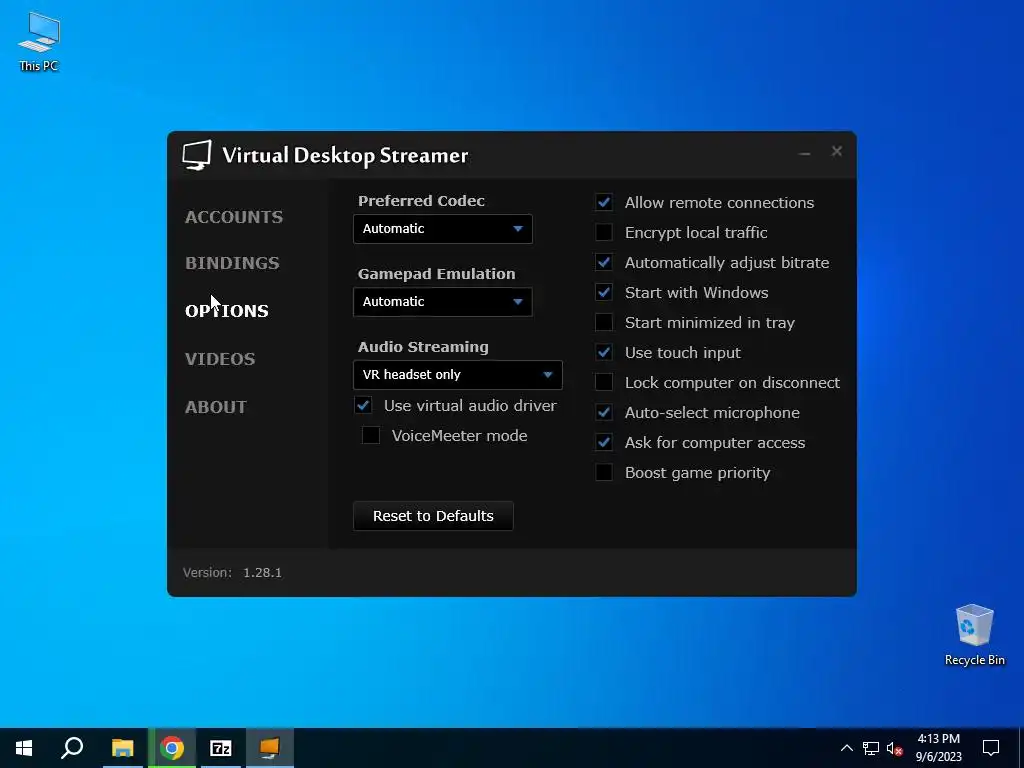Open Audio Streaming VR headset only dropdown
The width and height of the screenshot is (1024, 768).
(458, 376)
